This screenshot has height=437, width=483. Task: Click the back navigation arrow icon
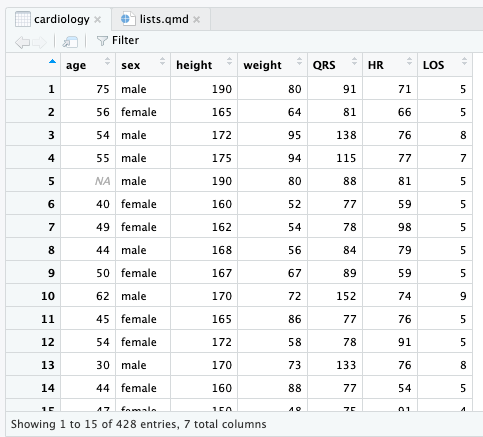(22, 42)
